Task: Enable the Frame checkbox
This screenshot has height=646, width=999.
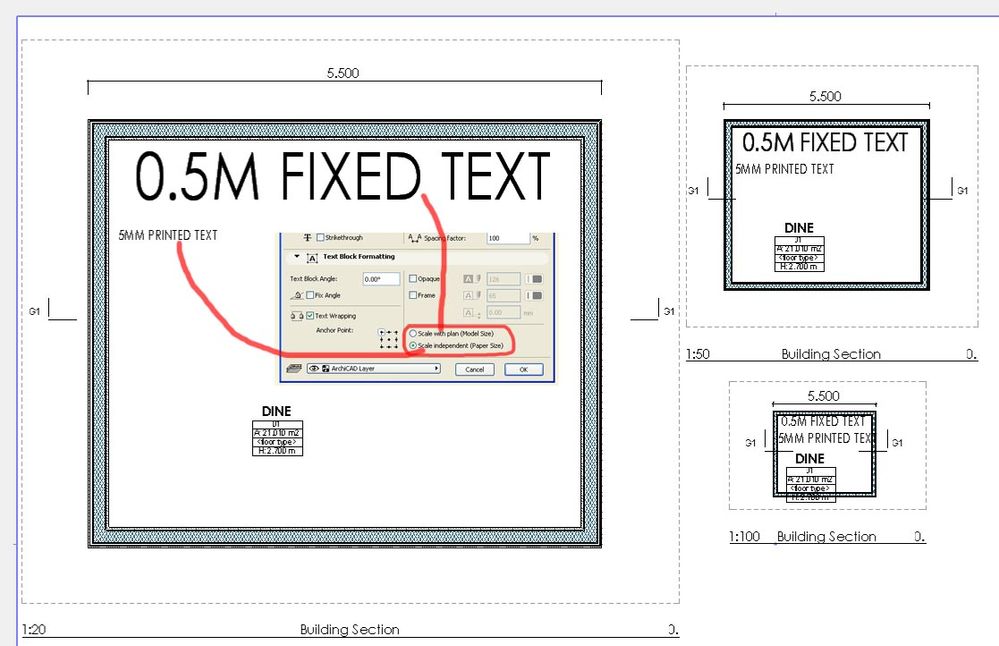Action: 413,295
